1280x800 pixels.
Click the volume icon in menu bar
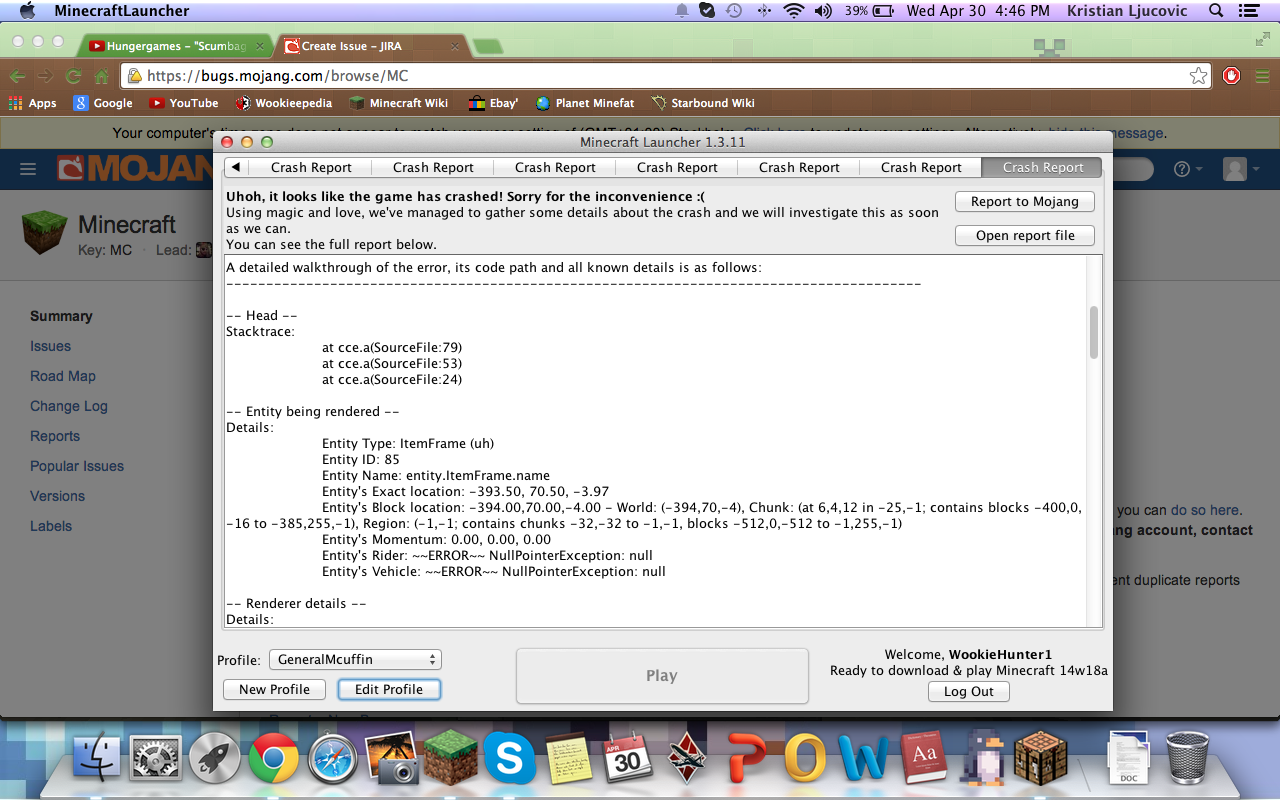click(823, 11)
